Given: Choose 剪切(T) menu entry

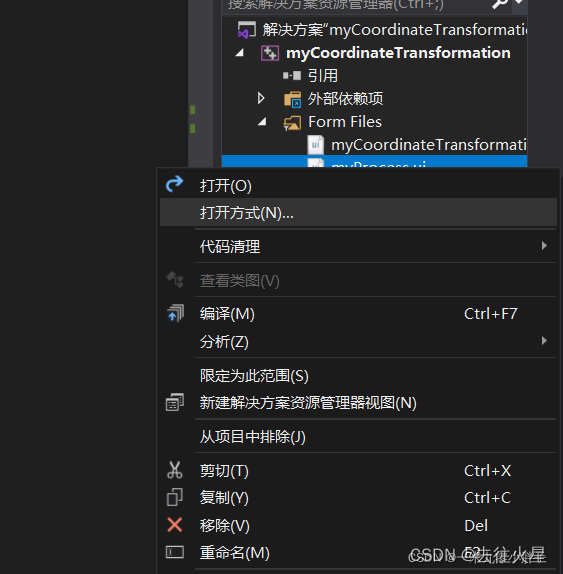Looking at the screenshot, I should tap(358, 470).
